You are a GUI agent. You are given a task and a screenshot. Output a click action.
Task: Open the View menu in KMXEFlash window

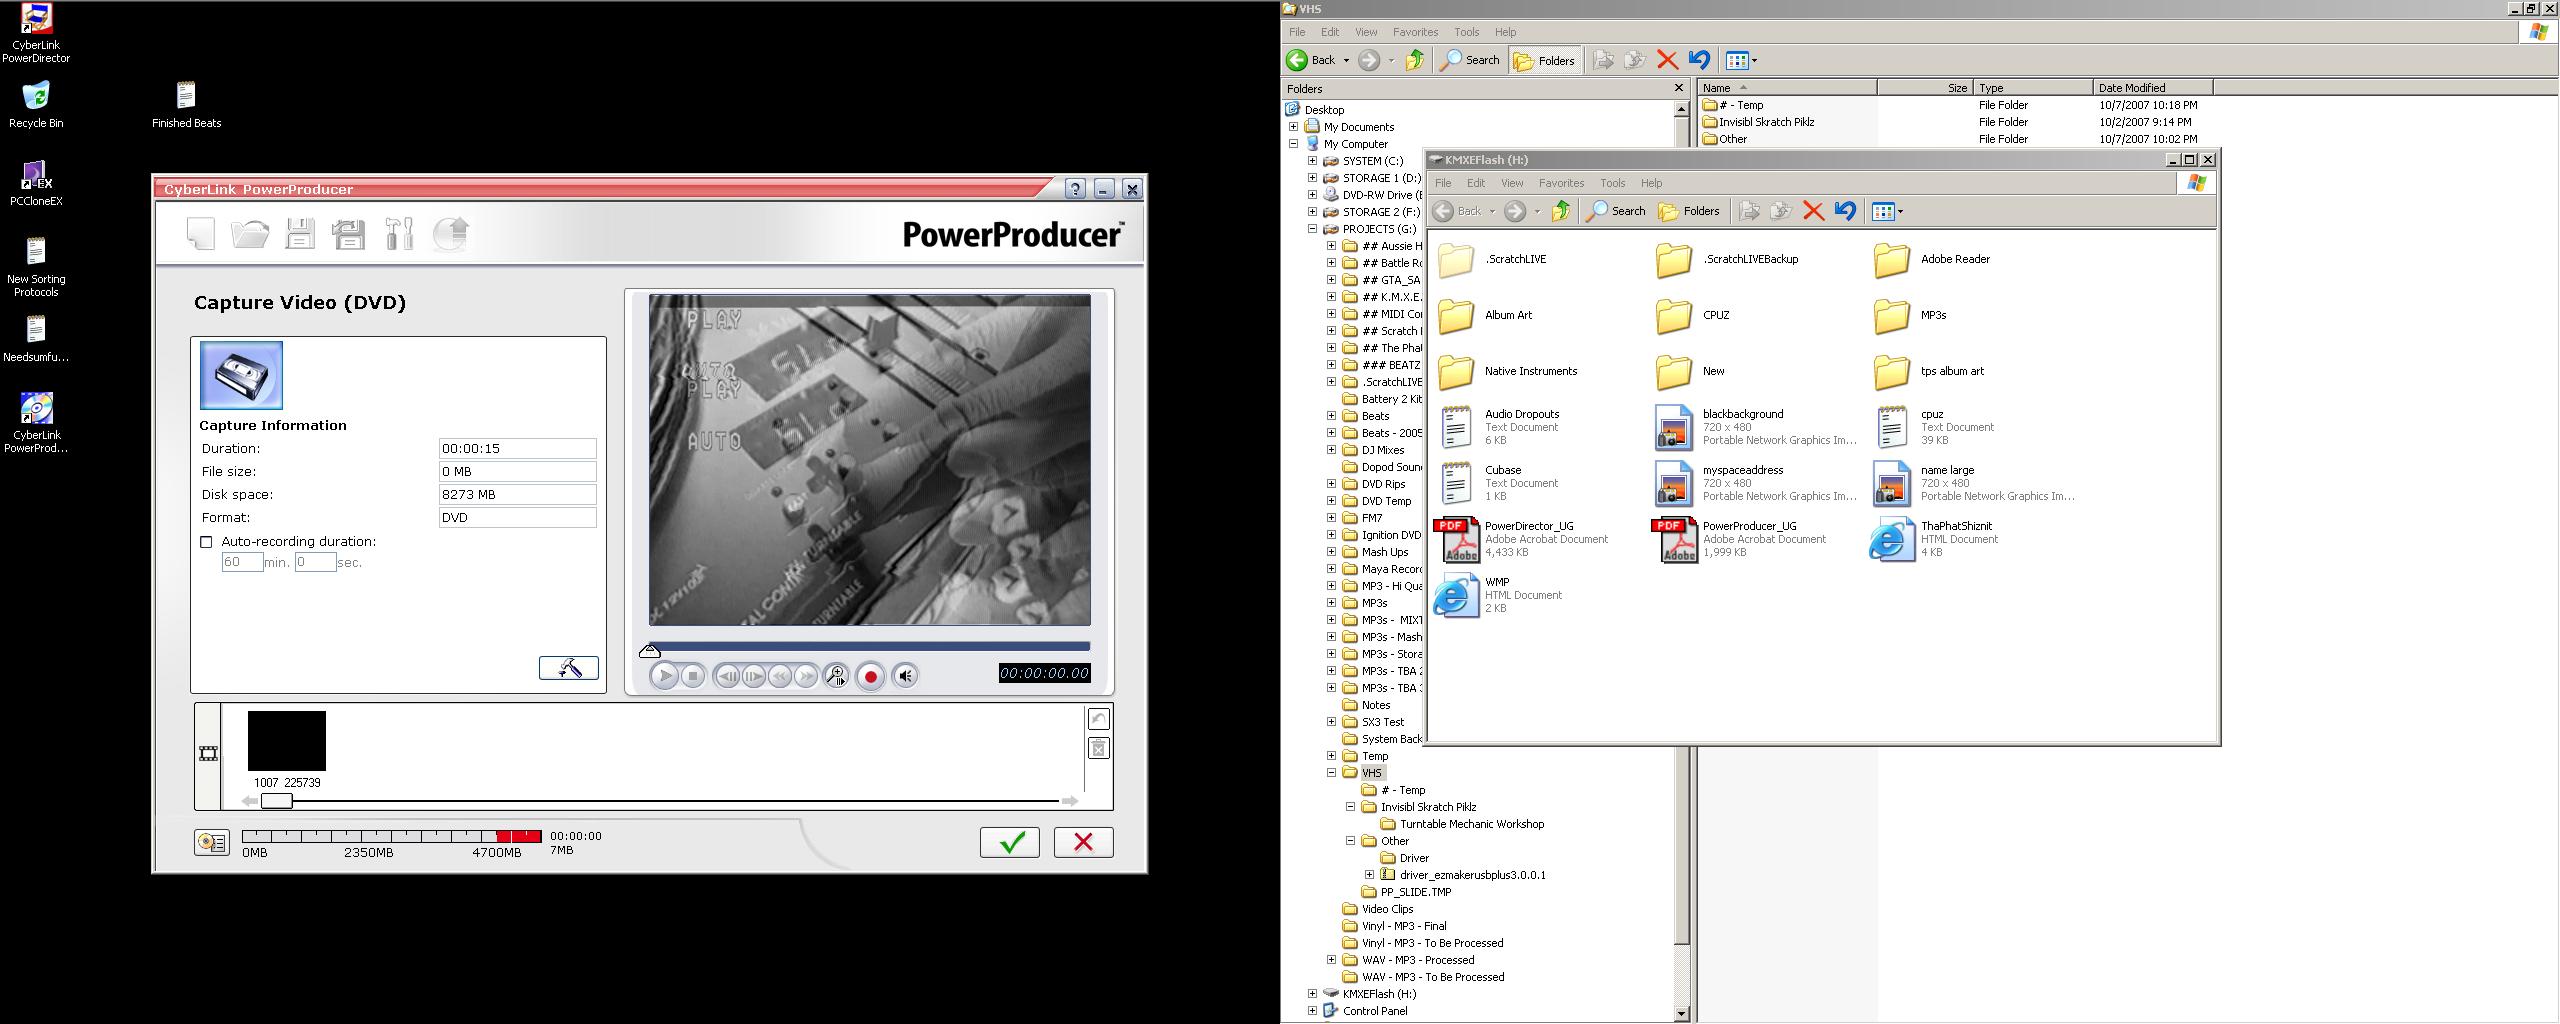pos(1512,183)
